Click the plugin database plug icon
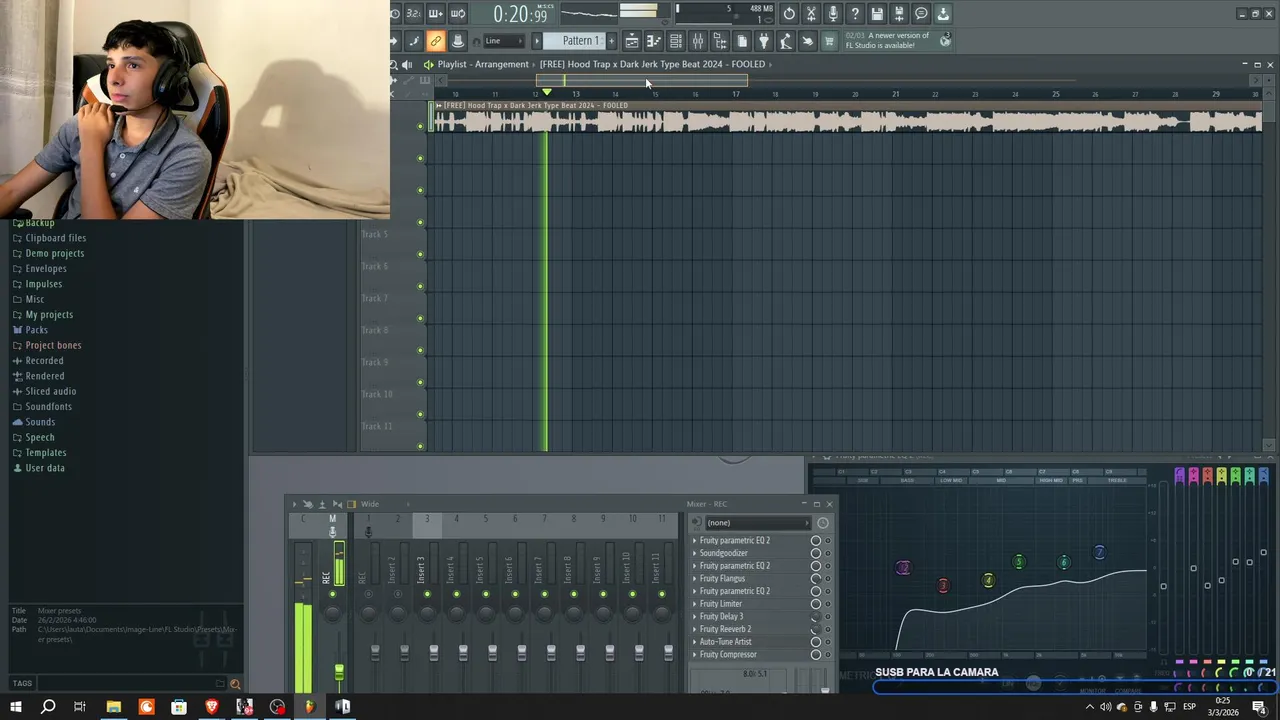The width and height of the screenshot is (1280, 720). [x=764, y=41]
